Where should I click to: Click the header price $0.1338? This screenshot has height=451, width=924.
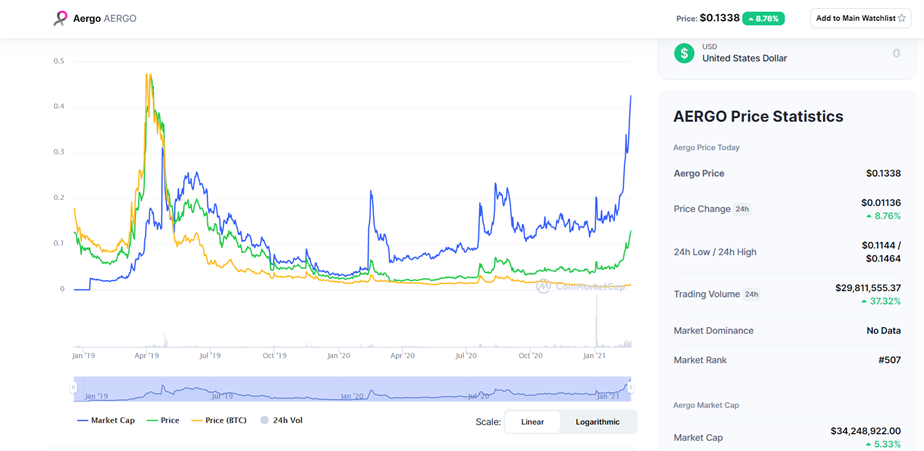720,18
